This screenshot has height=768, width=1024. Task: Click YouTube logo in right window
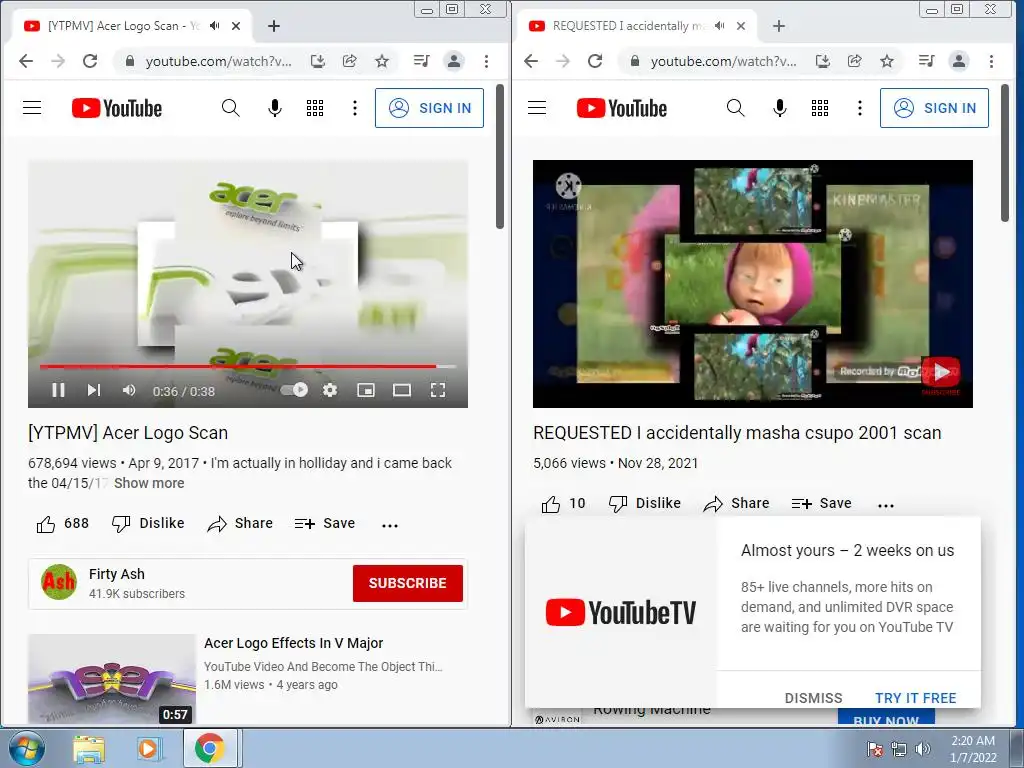click(622, 108)
